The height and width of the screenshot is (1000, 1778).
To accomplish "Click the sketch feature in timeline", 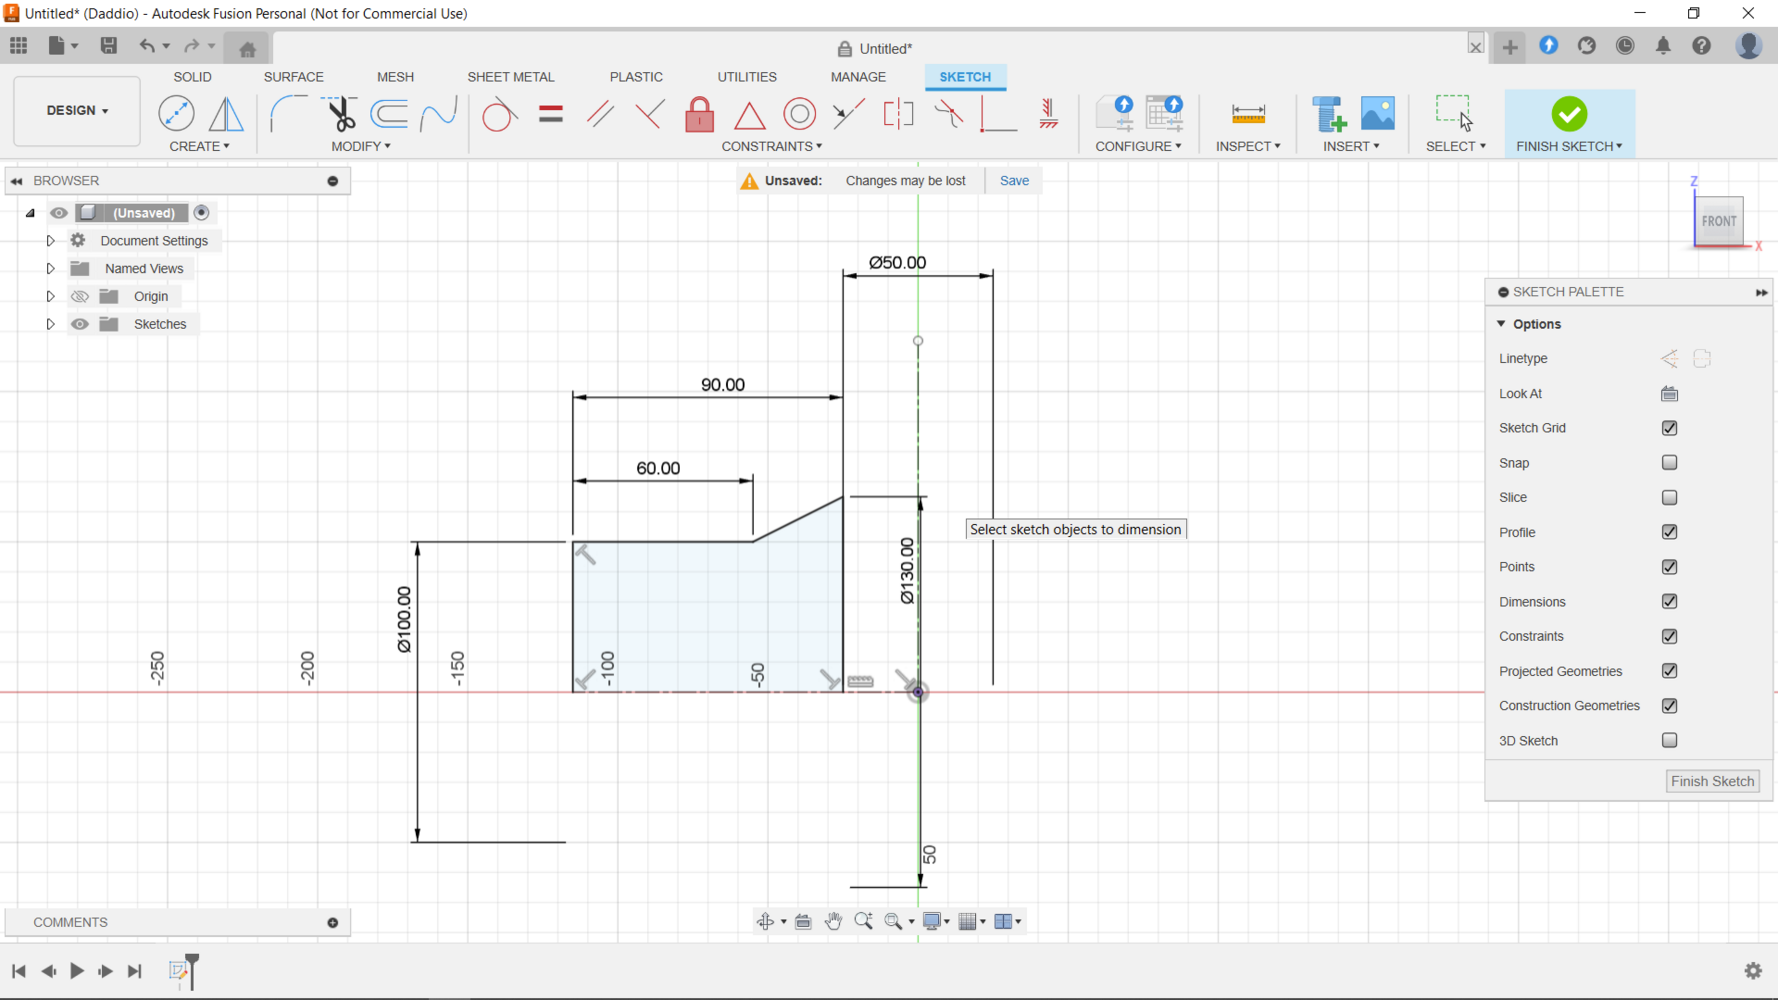I will (x=180, y=971).
